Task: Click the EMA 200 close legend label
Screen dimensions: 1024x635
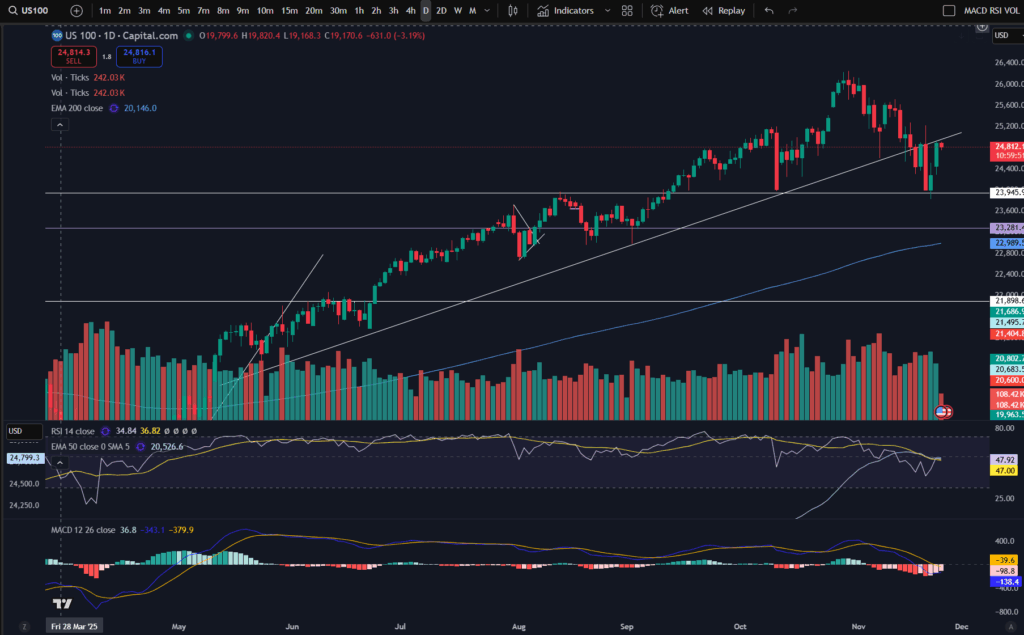Action: pyautogui.click(x=76, y=108)
